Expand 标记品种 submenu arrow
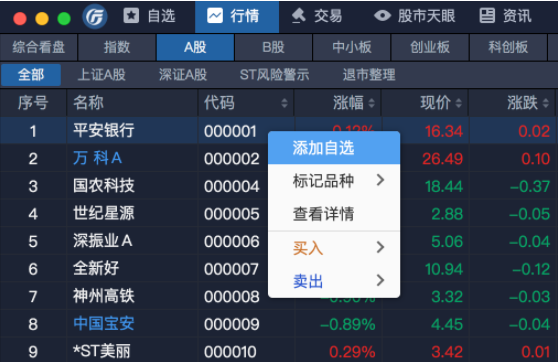Screen dimensions: 558x362 [x=380, y=180]
